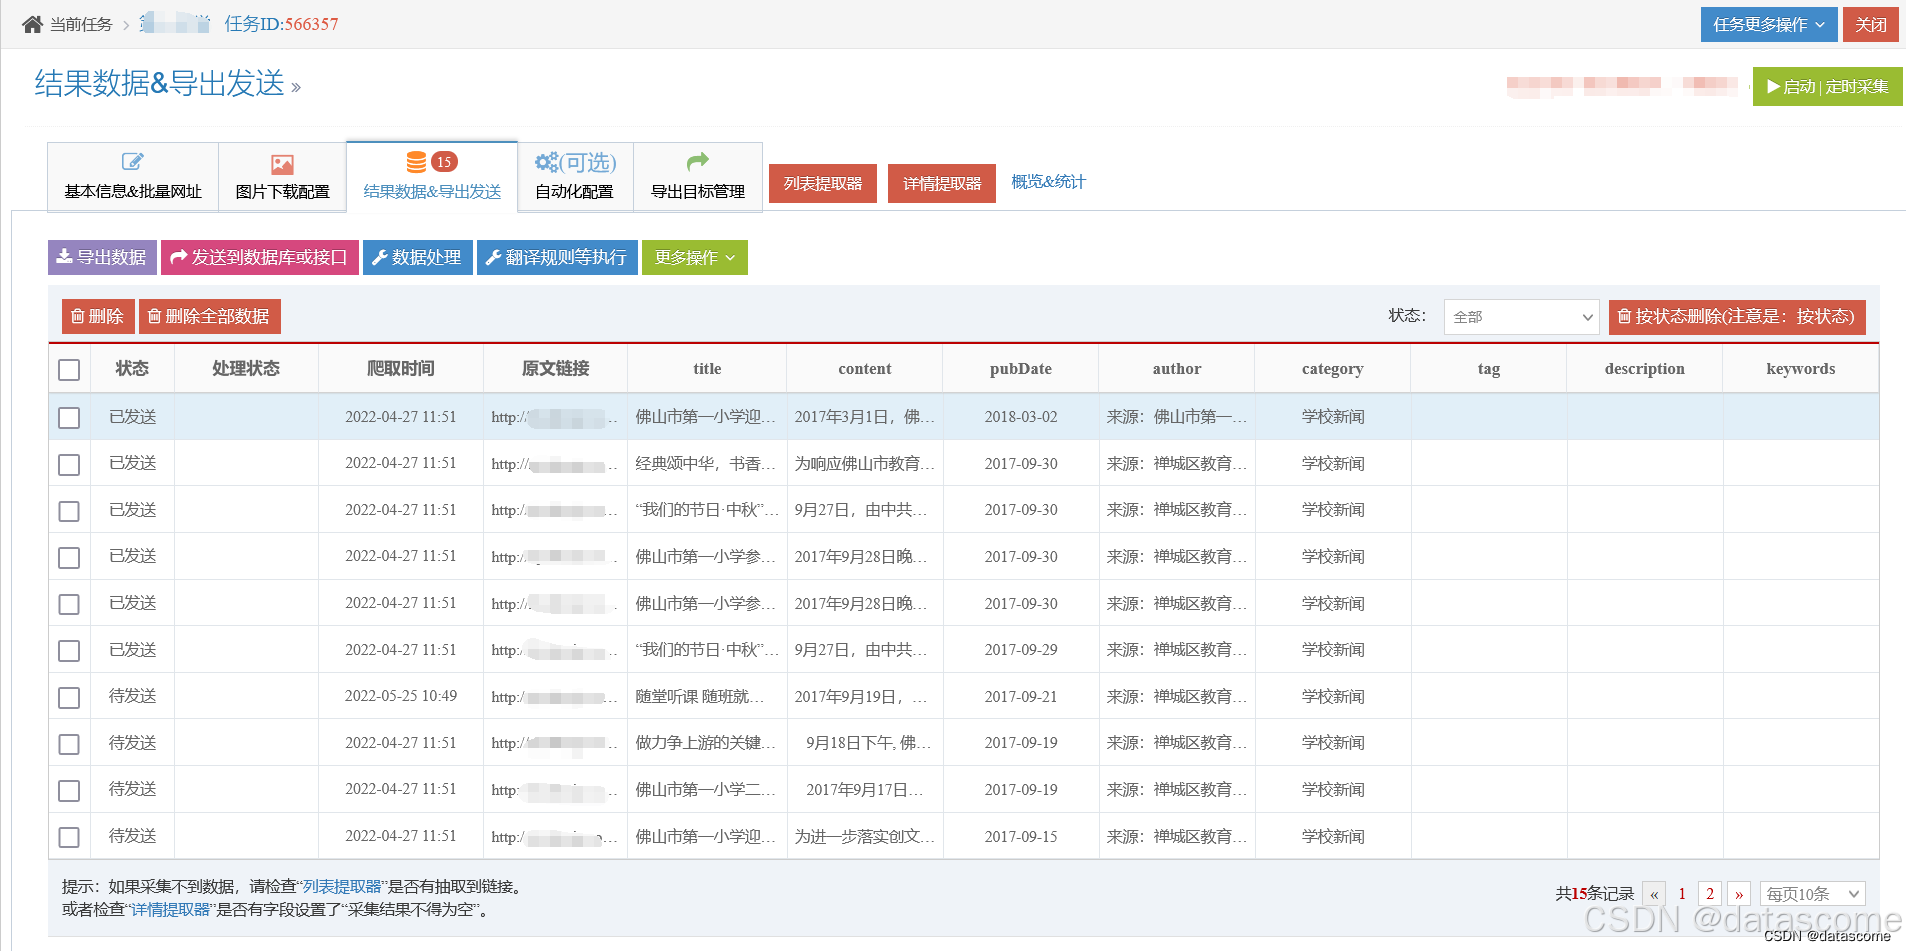The image size is (1906, 951).
Task: Click the 详情提取器 link in the hint
Action: pos(171,909)
